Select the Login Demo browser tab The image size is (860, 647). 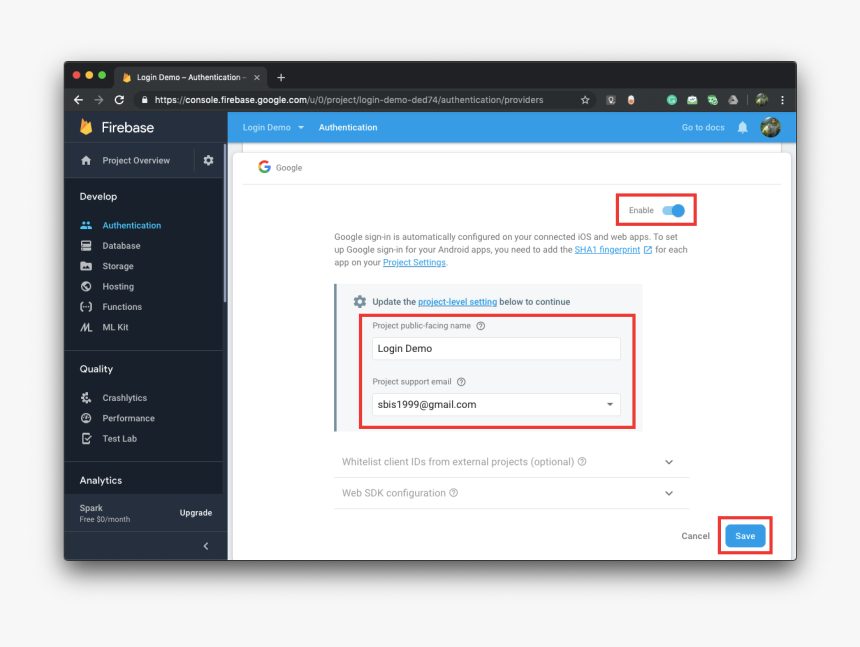[x=190, y=77]
